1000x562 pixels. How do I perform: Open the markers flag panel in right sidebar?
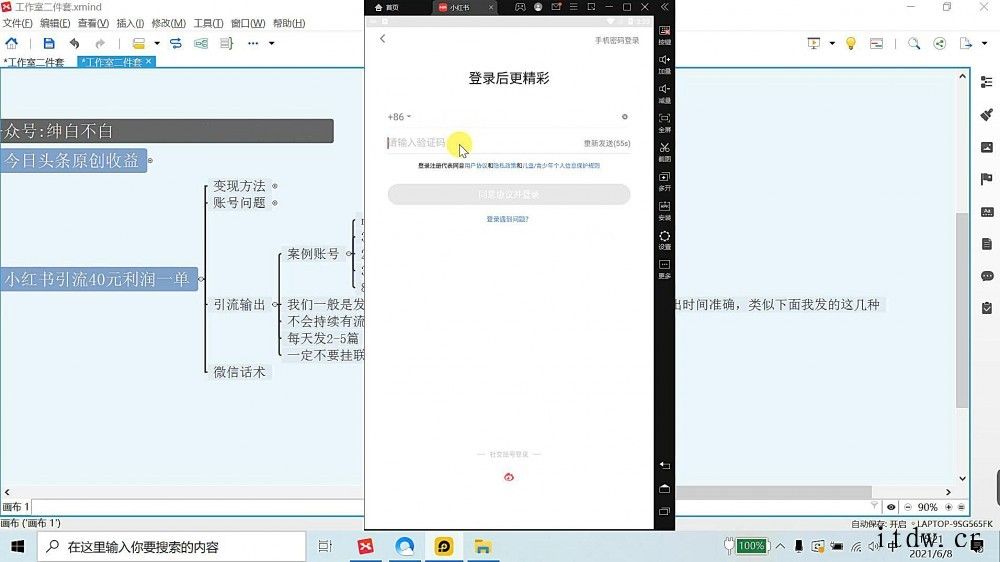tap(987, 179)
